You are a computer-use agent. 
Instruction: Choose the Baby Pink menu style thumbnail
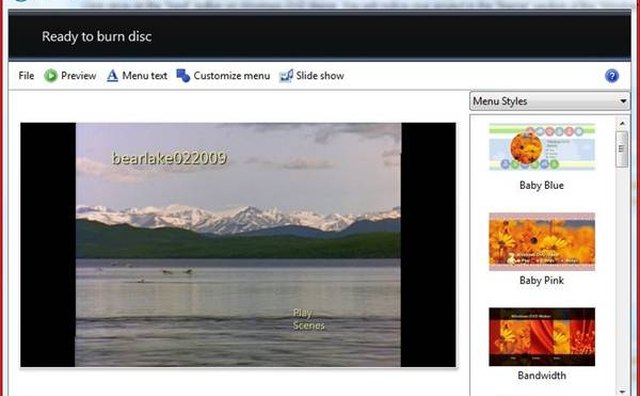(542, 242)
